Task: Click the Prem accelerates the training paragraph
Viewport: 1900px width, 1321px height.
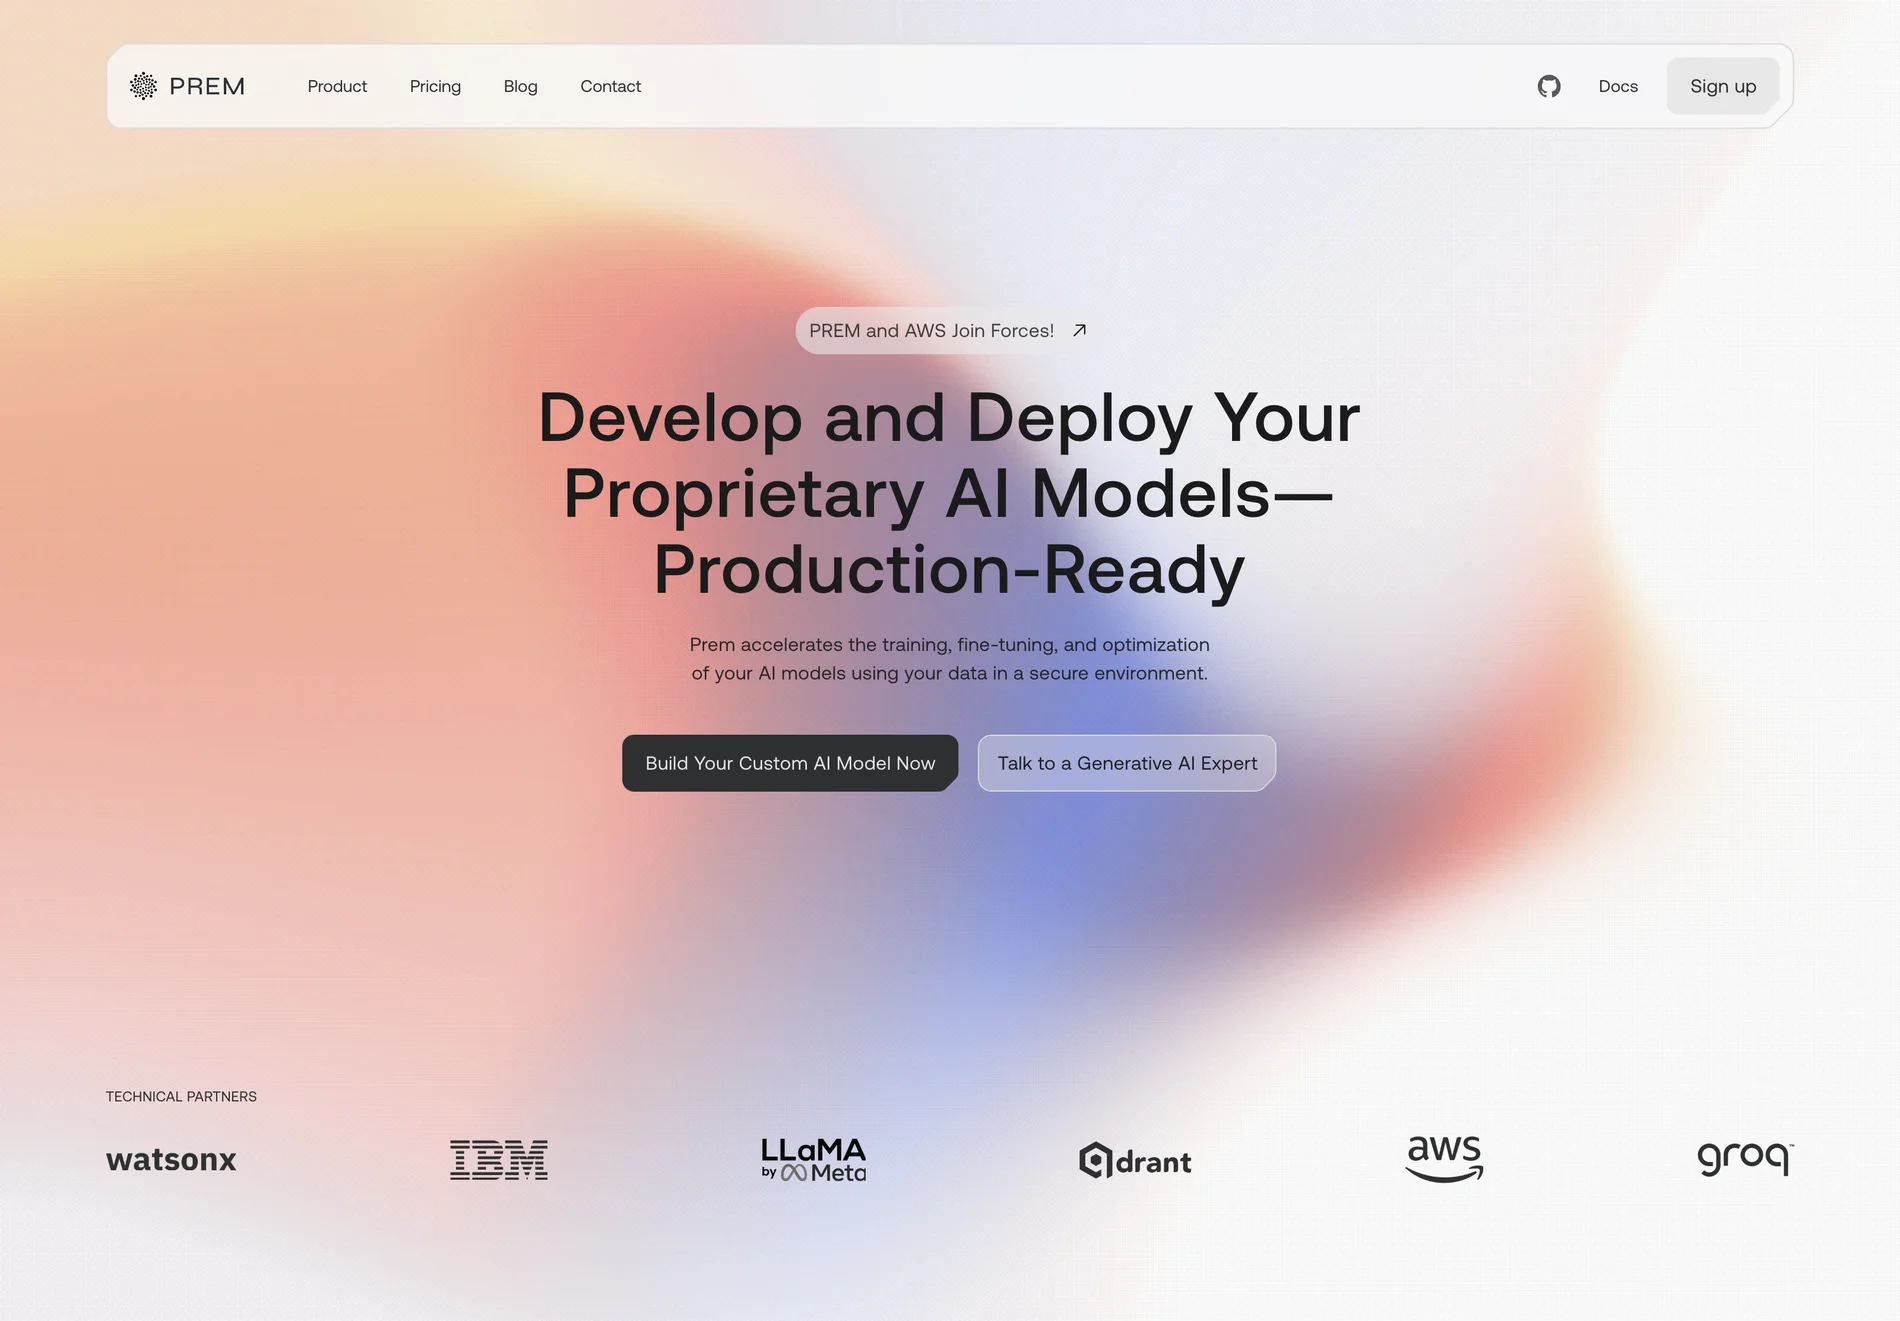Action: point(949,659)
